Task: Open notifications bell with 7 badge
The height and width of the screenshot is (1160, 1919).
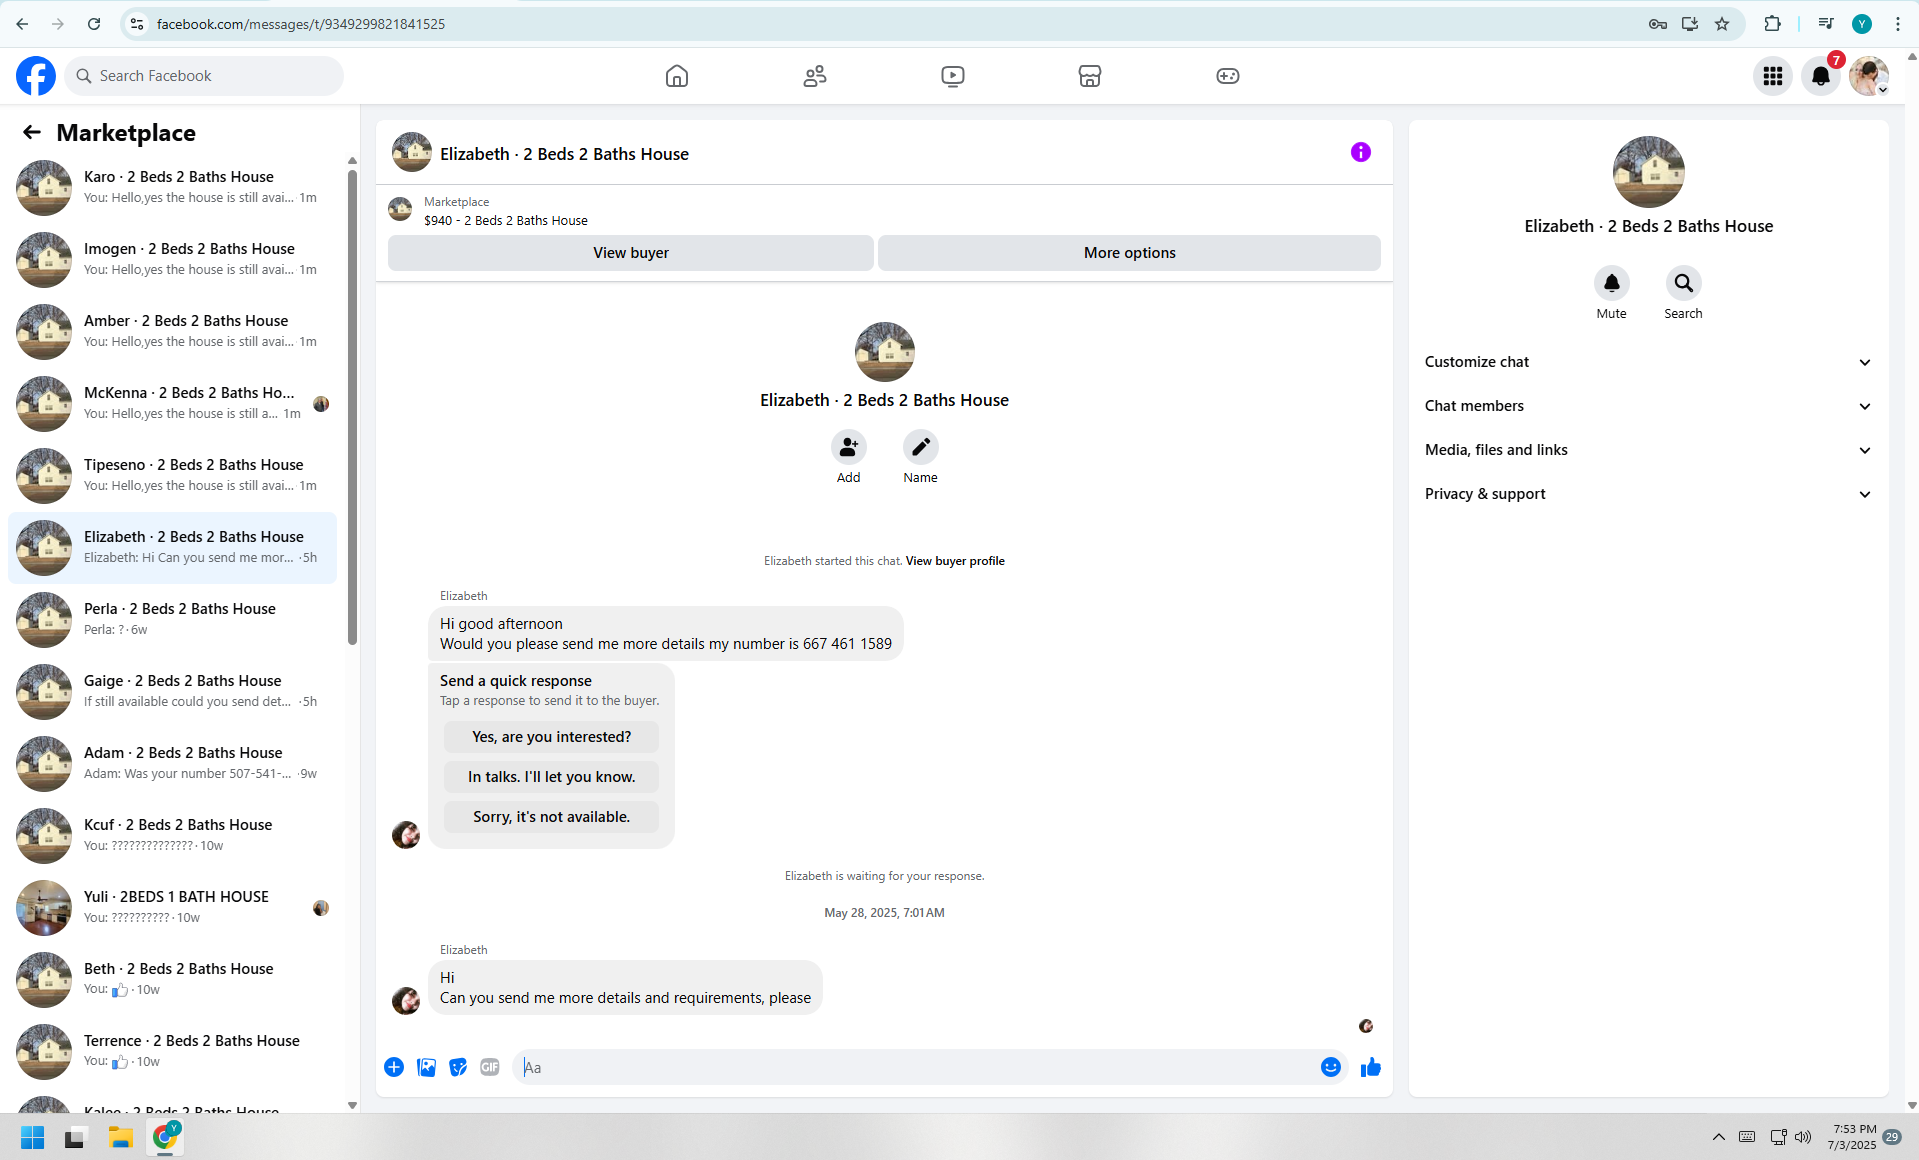Action: (x=1821, y=76)
